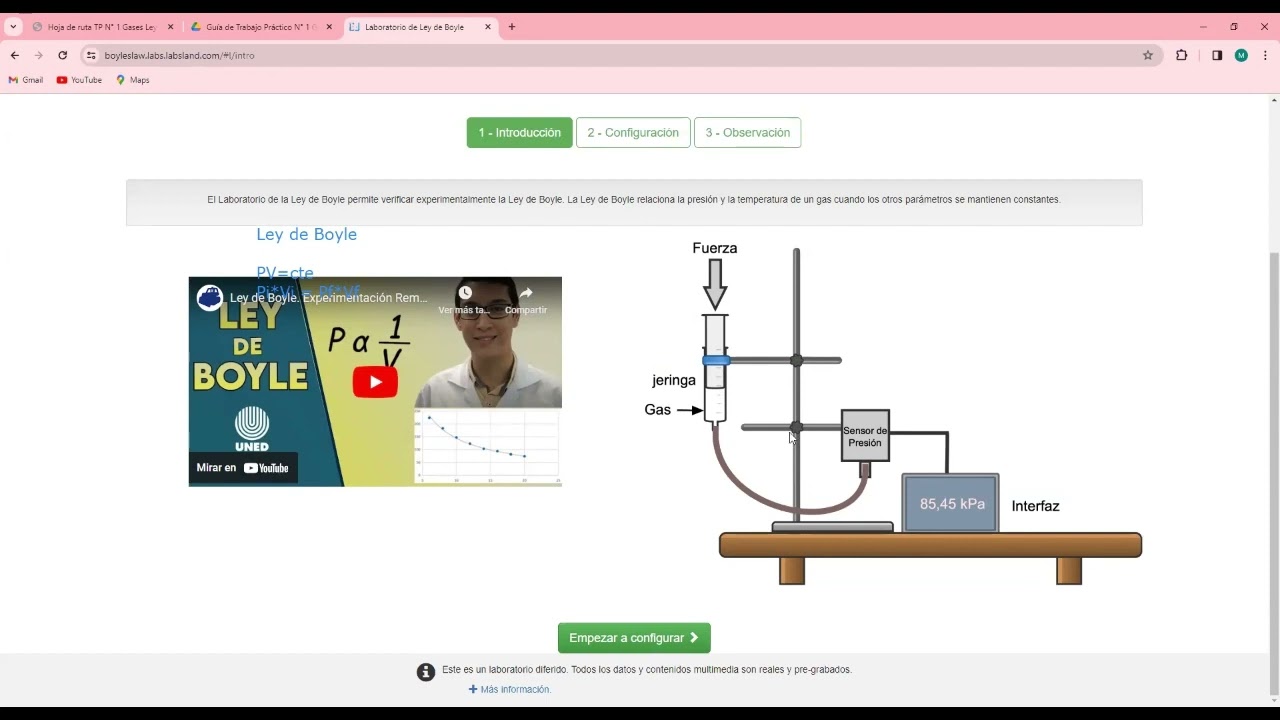Switch to Guía de Trabajo Práctico tab
Screen dimensions: 1280x720
260,27
